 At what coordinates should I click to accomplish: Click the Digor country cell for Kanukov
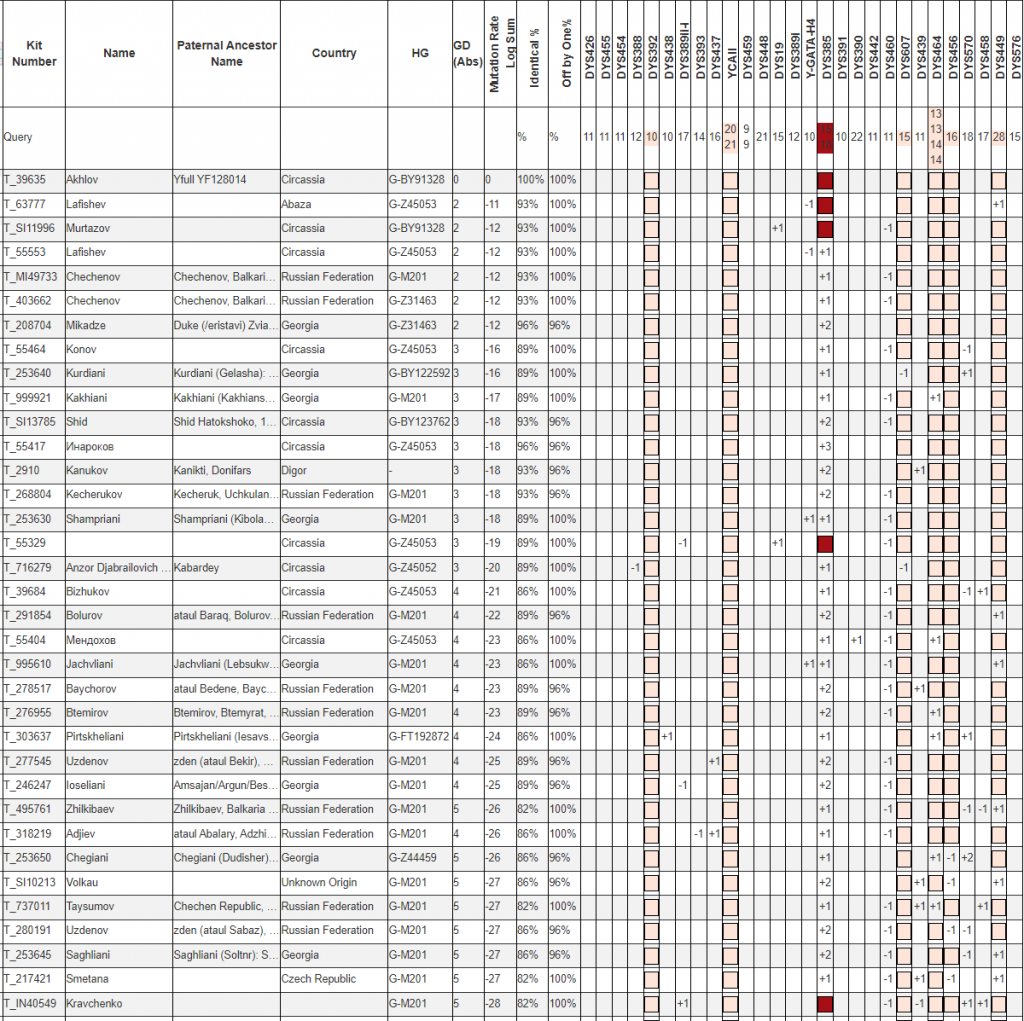click(x=295, y=470)
